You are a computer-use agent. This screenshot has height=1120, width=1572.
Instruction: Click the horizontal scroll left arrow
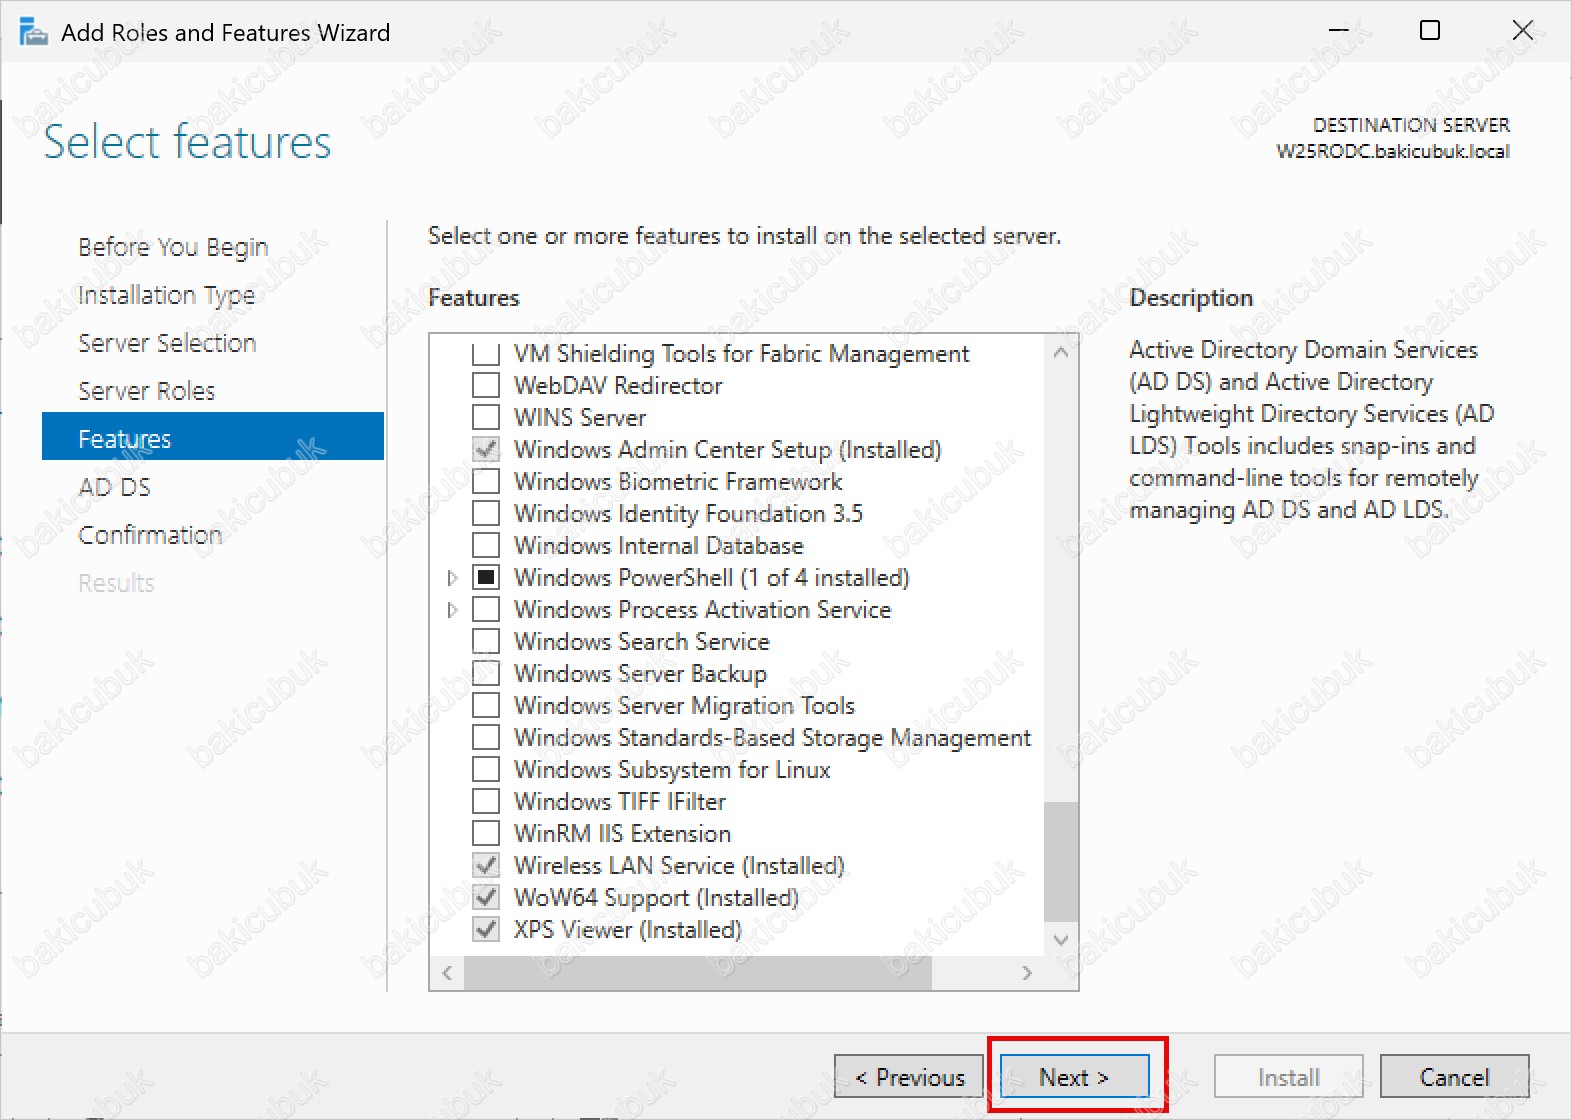pos(447,972)
